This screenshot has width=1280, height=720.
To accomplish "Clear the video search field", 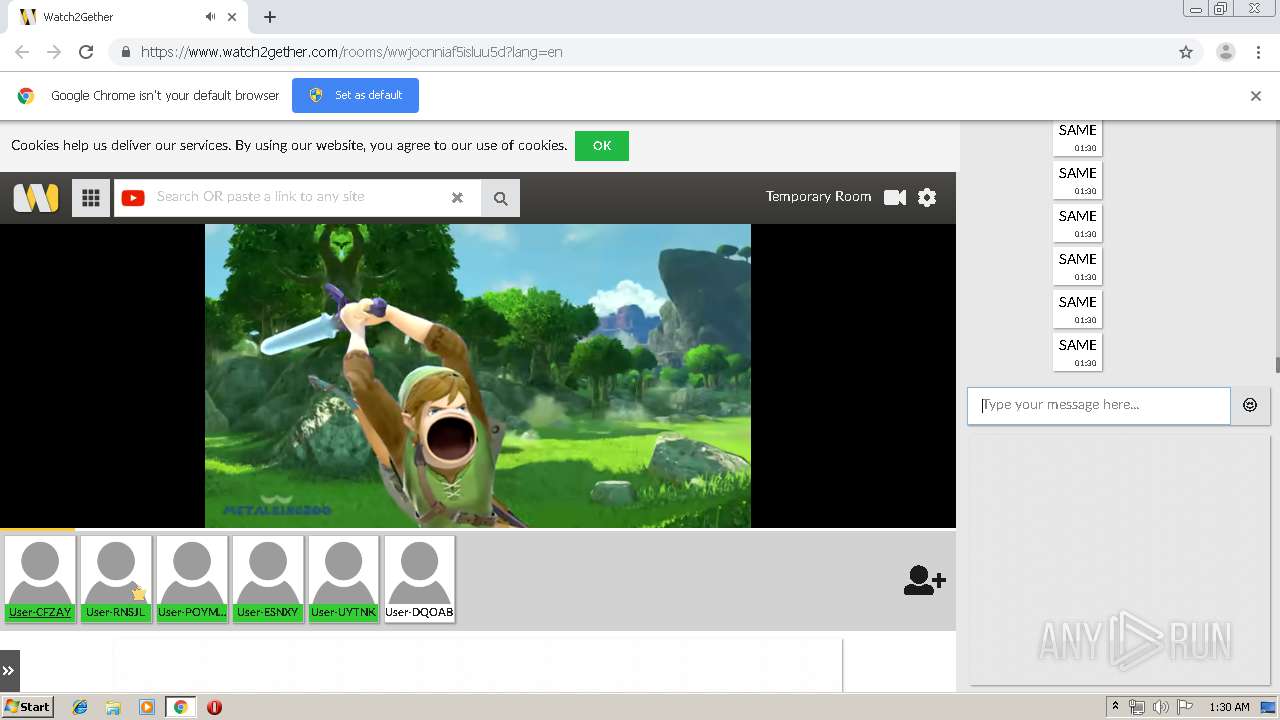I will click(457, 198).
